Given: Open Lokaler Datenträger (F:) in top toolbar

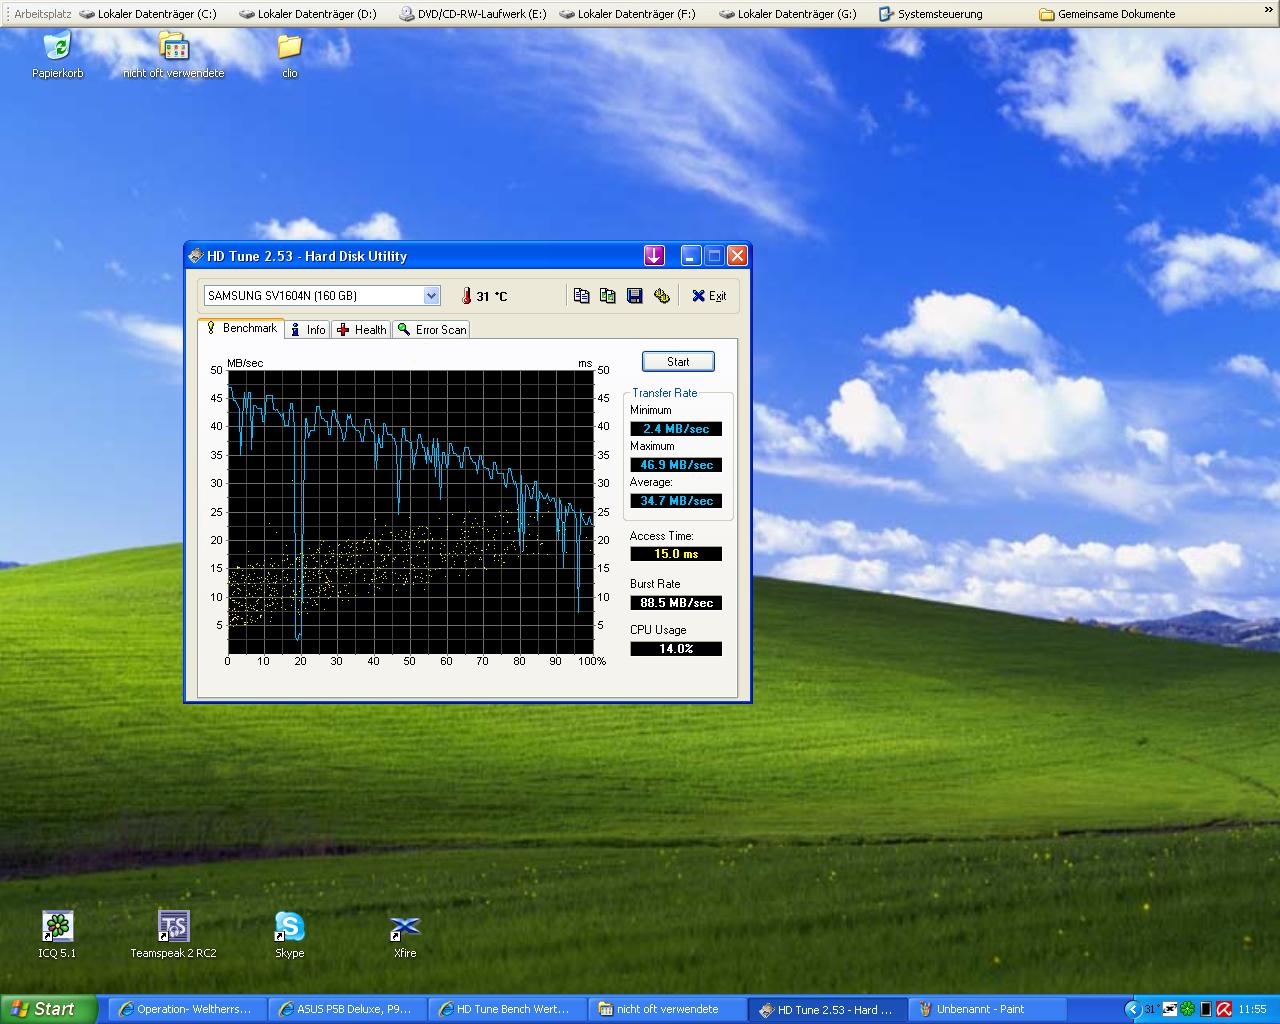Looking at the screenshot, I should click(x=627, y=14).
